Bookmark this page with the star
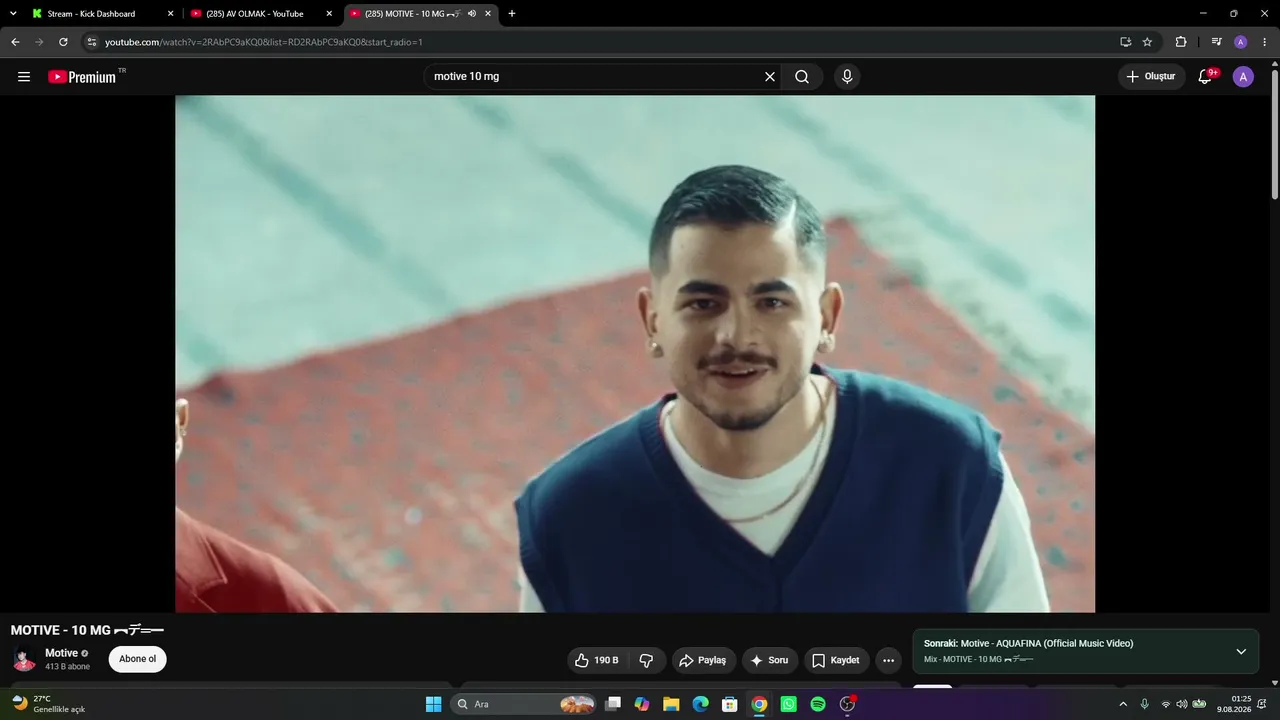The width and height of the screenshot is (1280, 720). click(x=1147, y=42)
